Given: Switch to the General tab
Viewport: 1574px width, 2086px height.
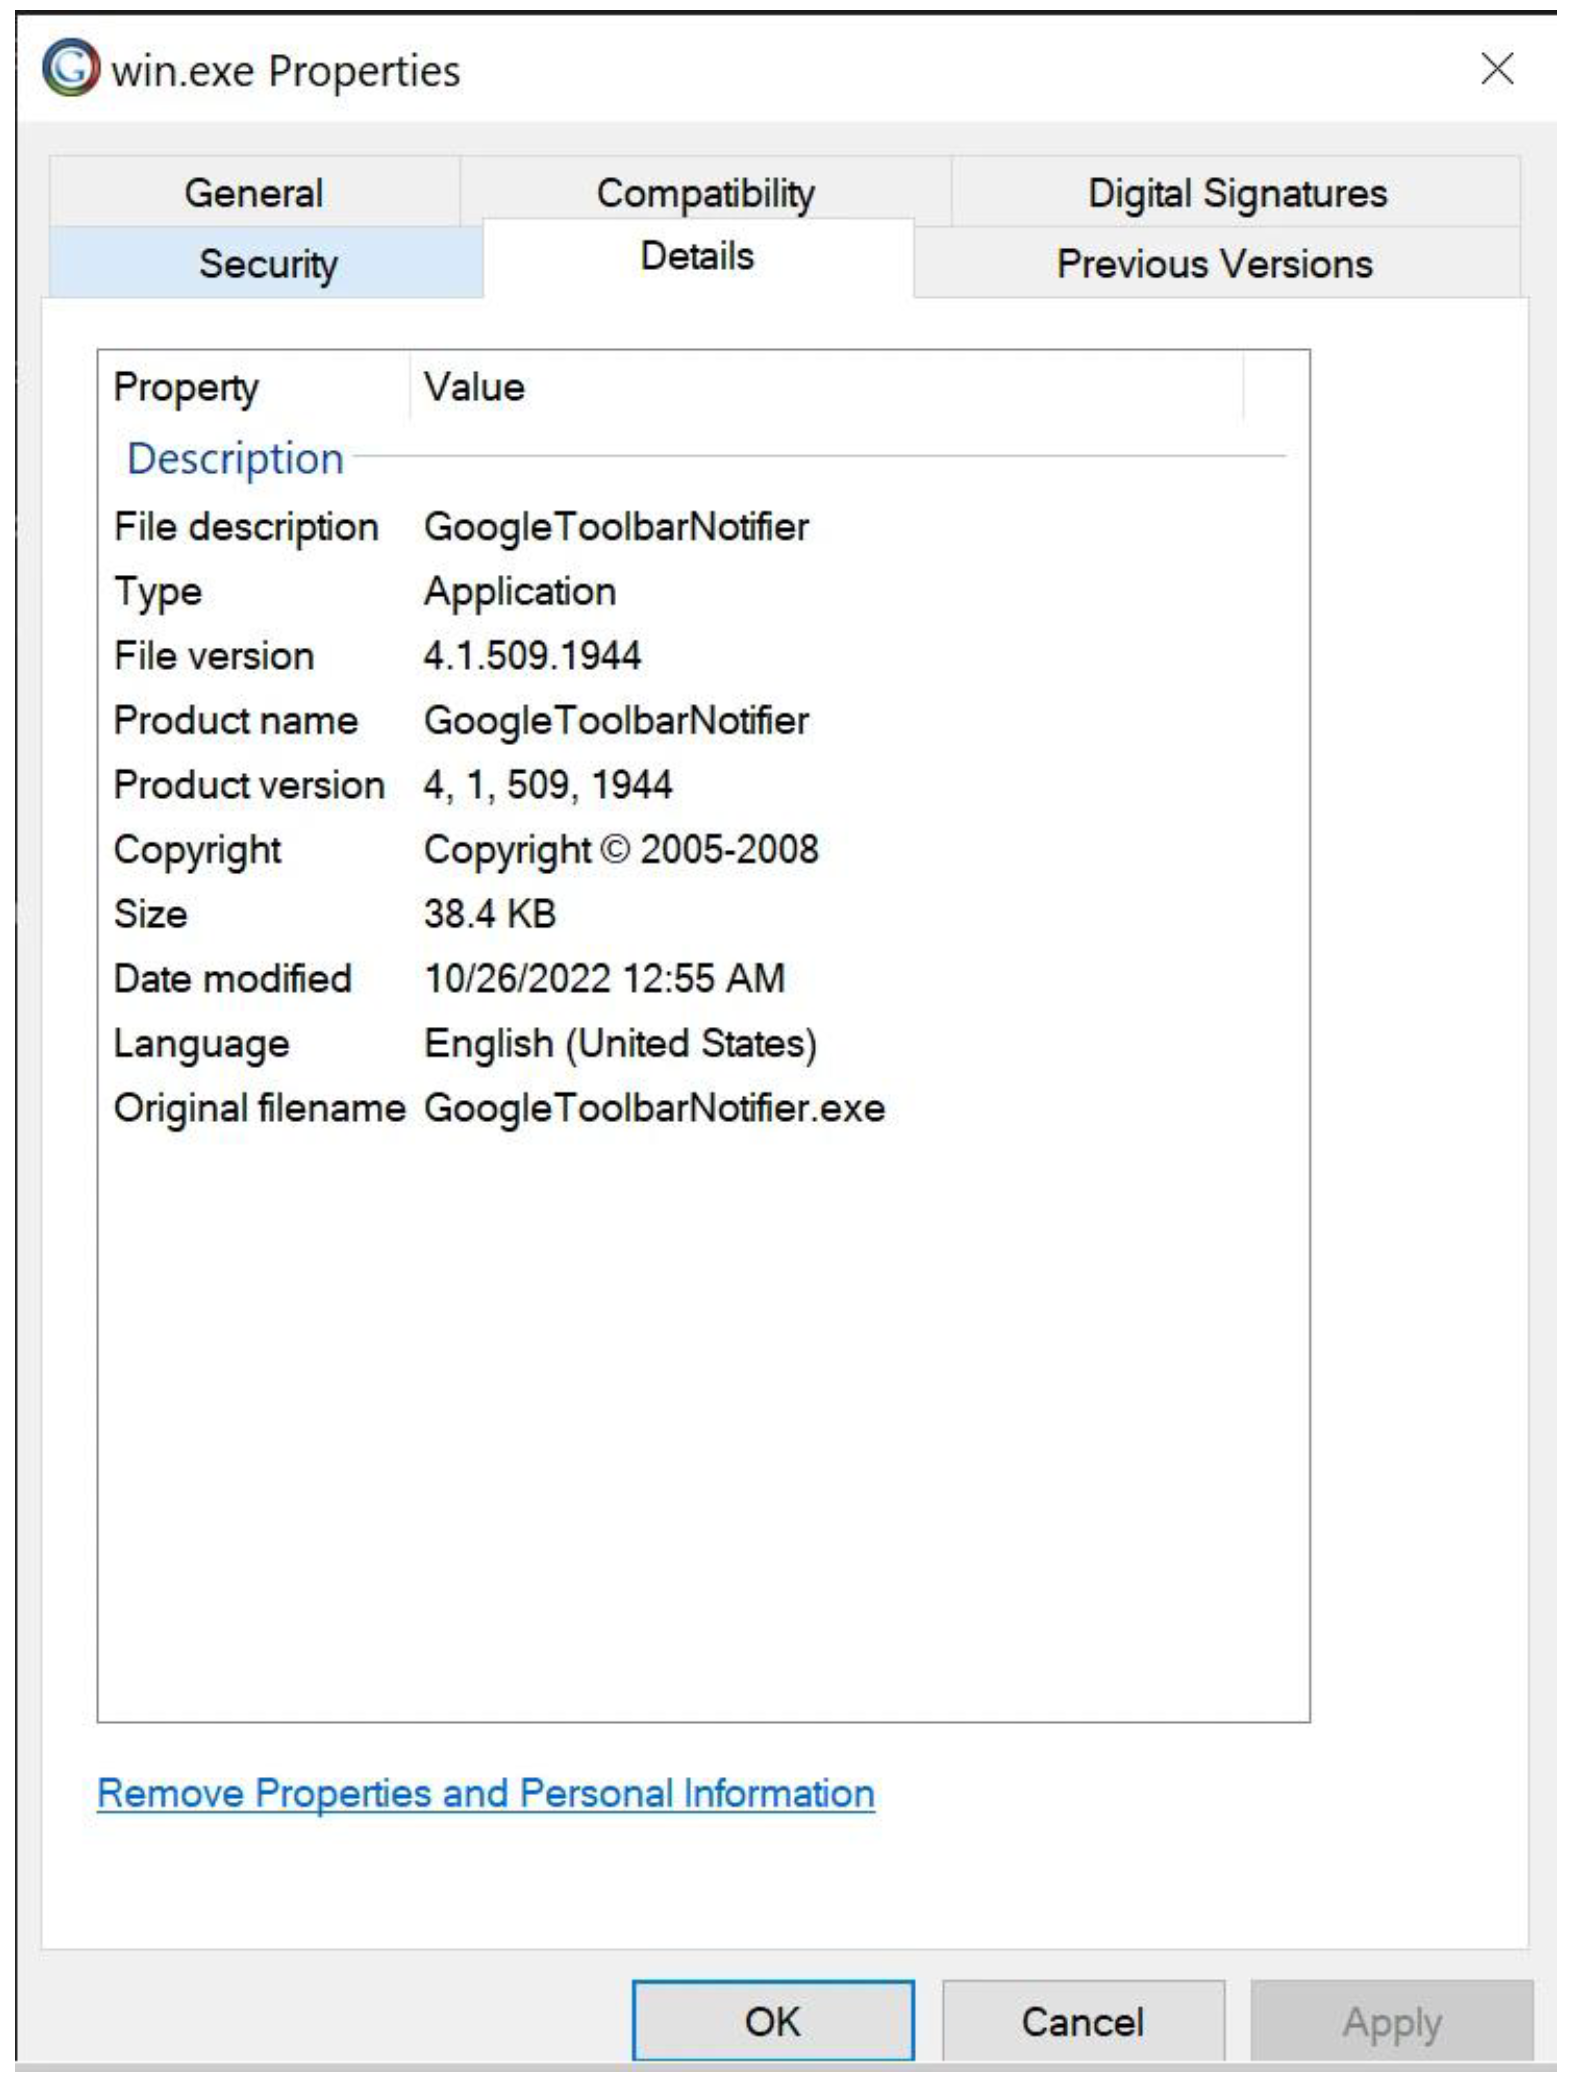Looking at the screenshot, I should pyautogui.click(x=254, y=193).
